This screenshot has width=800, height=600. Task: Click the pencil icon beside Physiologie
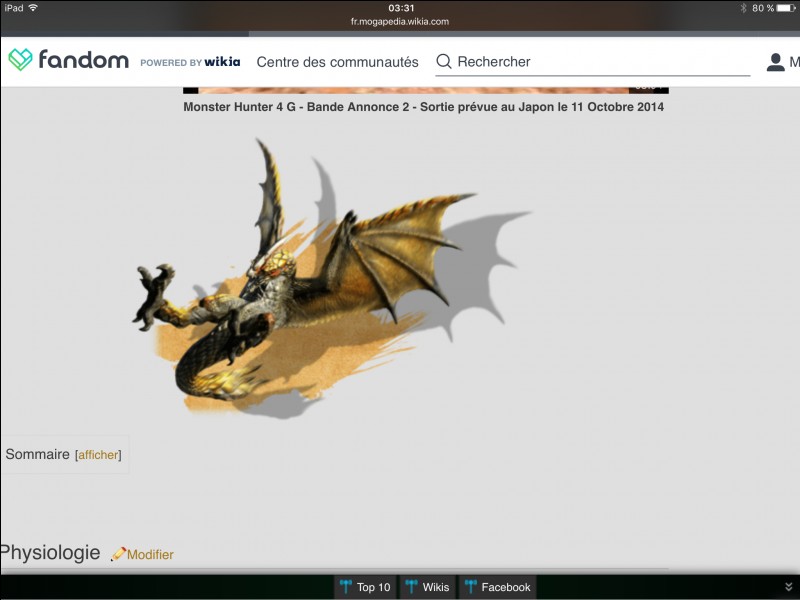(118, 554)
